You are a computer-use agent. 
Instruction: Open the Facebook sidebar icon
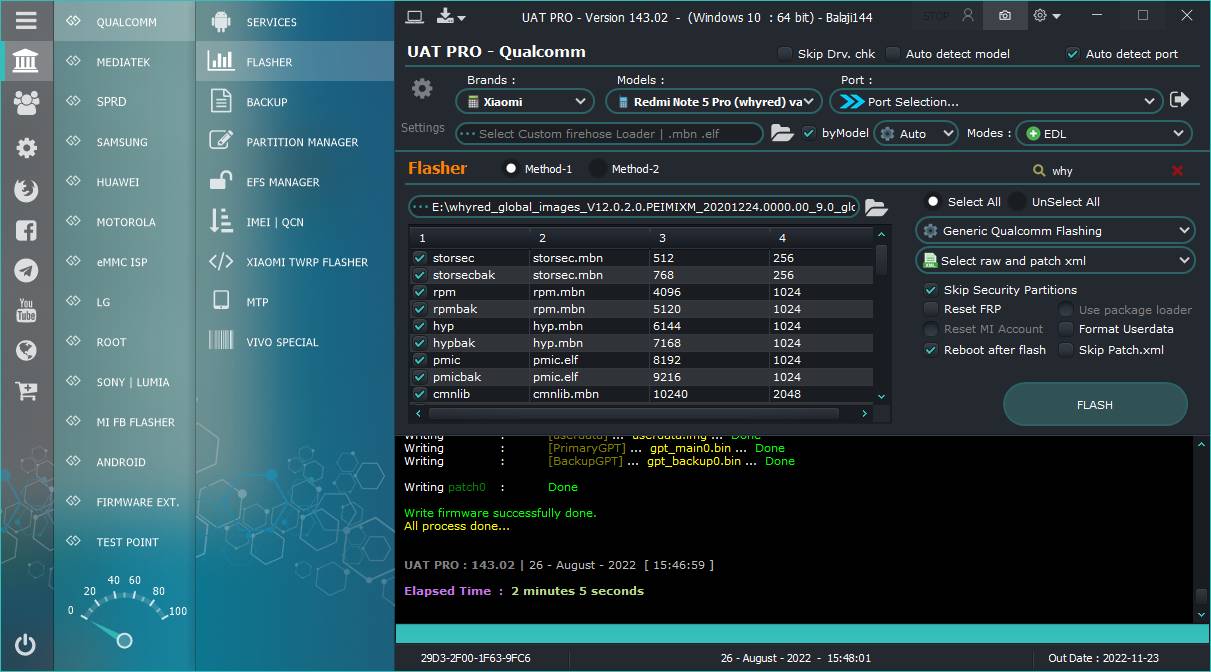point(26,231)
